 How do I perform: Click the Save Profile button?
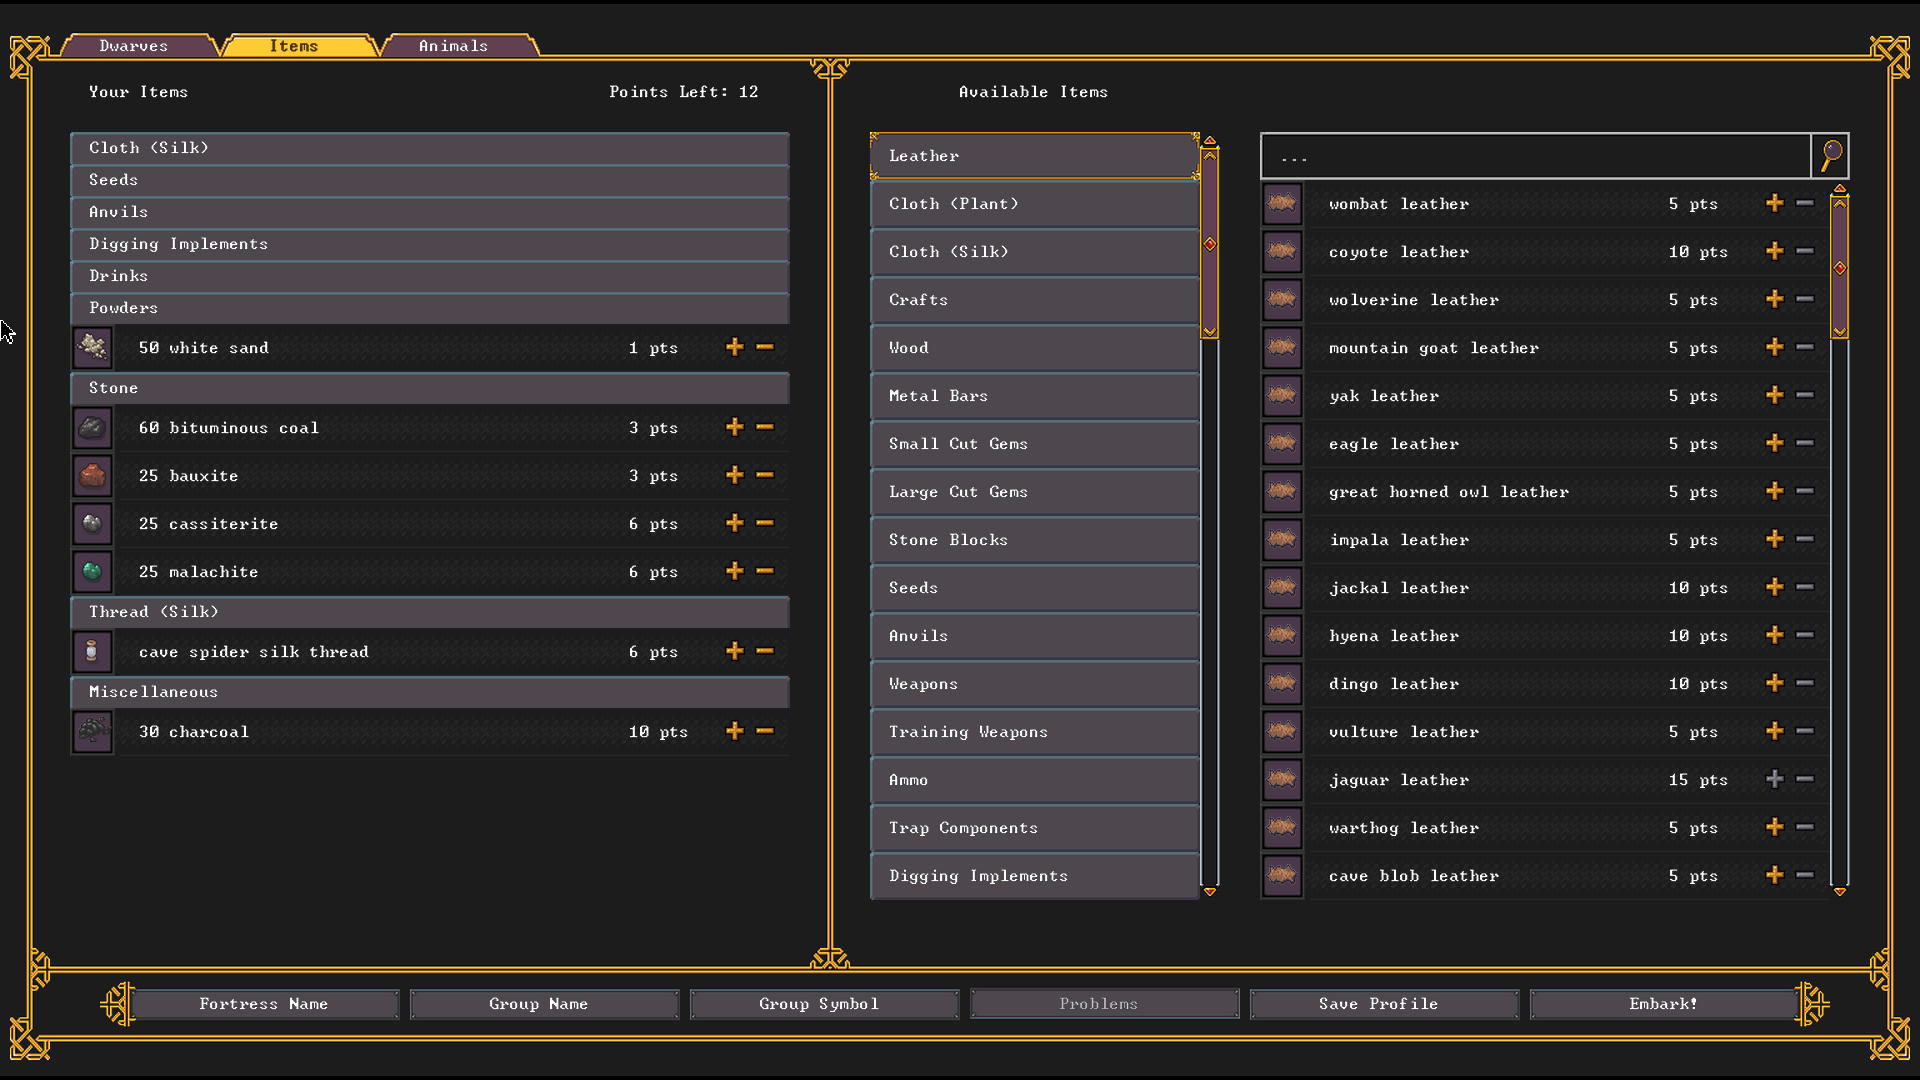1377,1004
